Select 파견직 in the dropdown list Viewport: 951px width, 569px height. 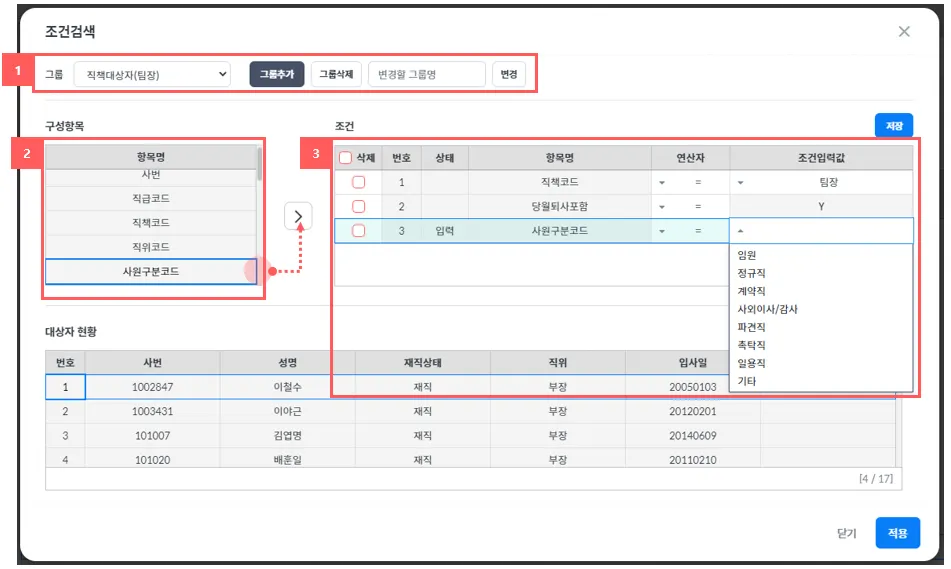tap(751, 327)
